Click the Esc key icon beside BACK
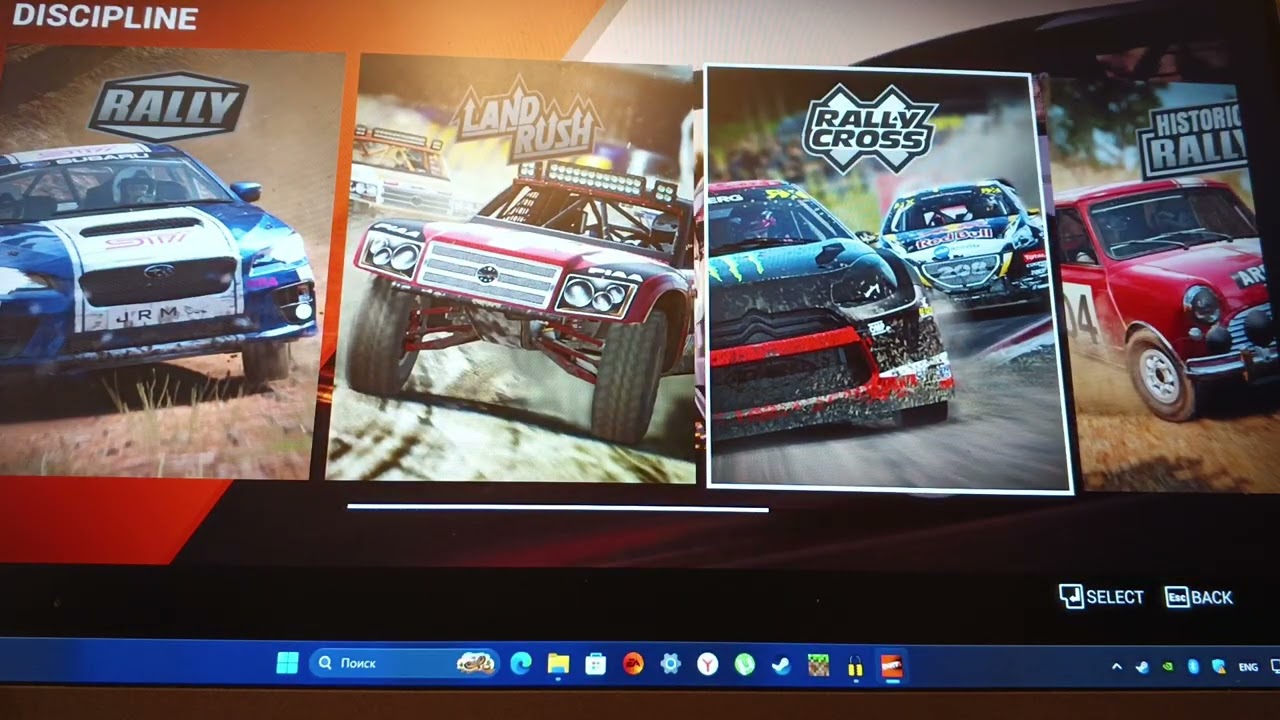Screen dimensions: 1280x720 [x=1177, y=597]
